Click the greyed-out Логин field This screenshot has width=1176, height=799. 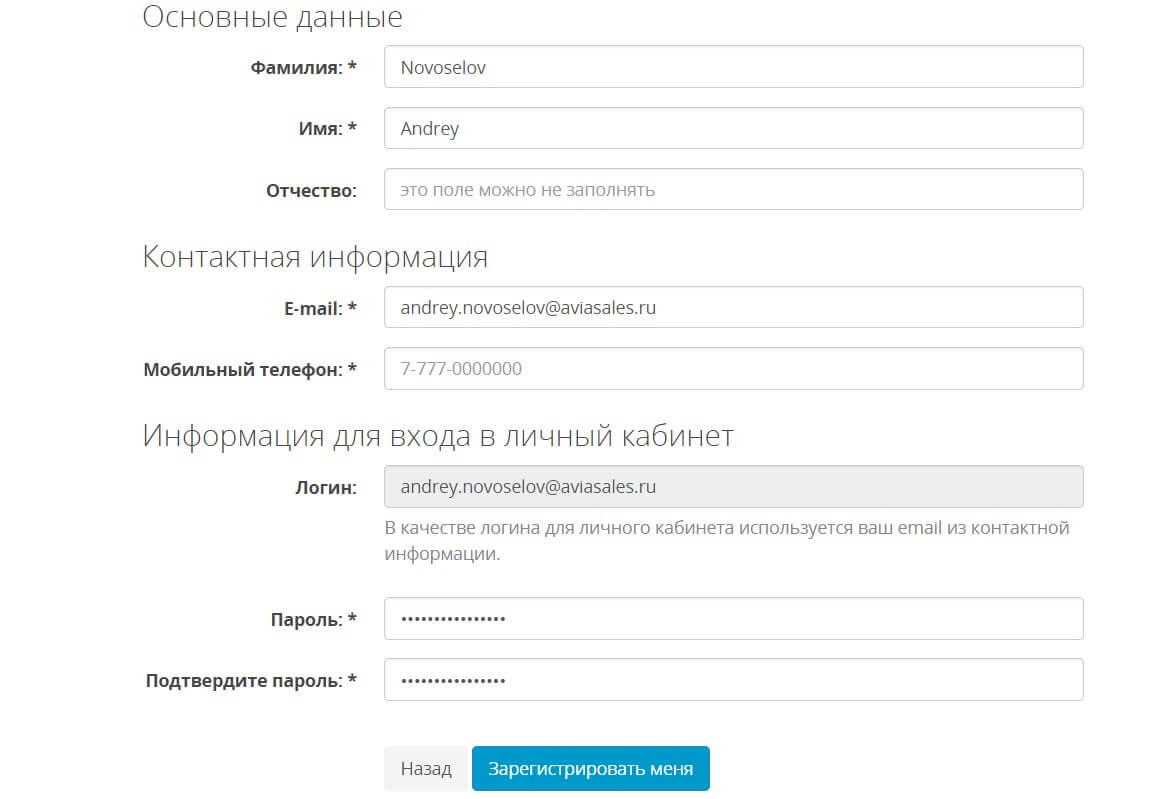[x=733, y=487]
